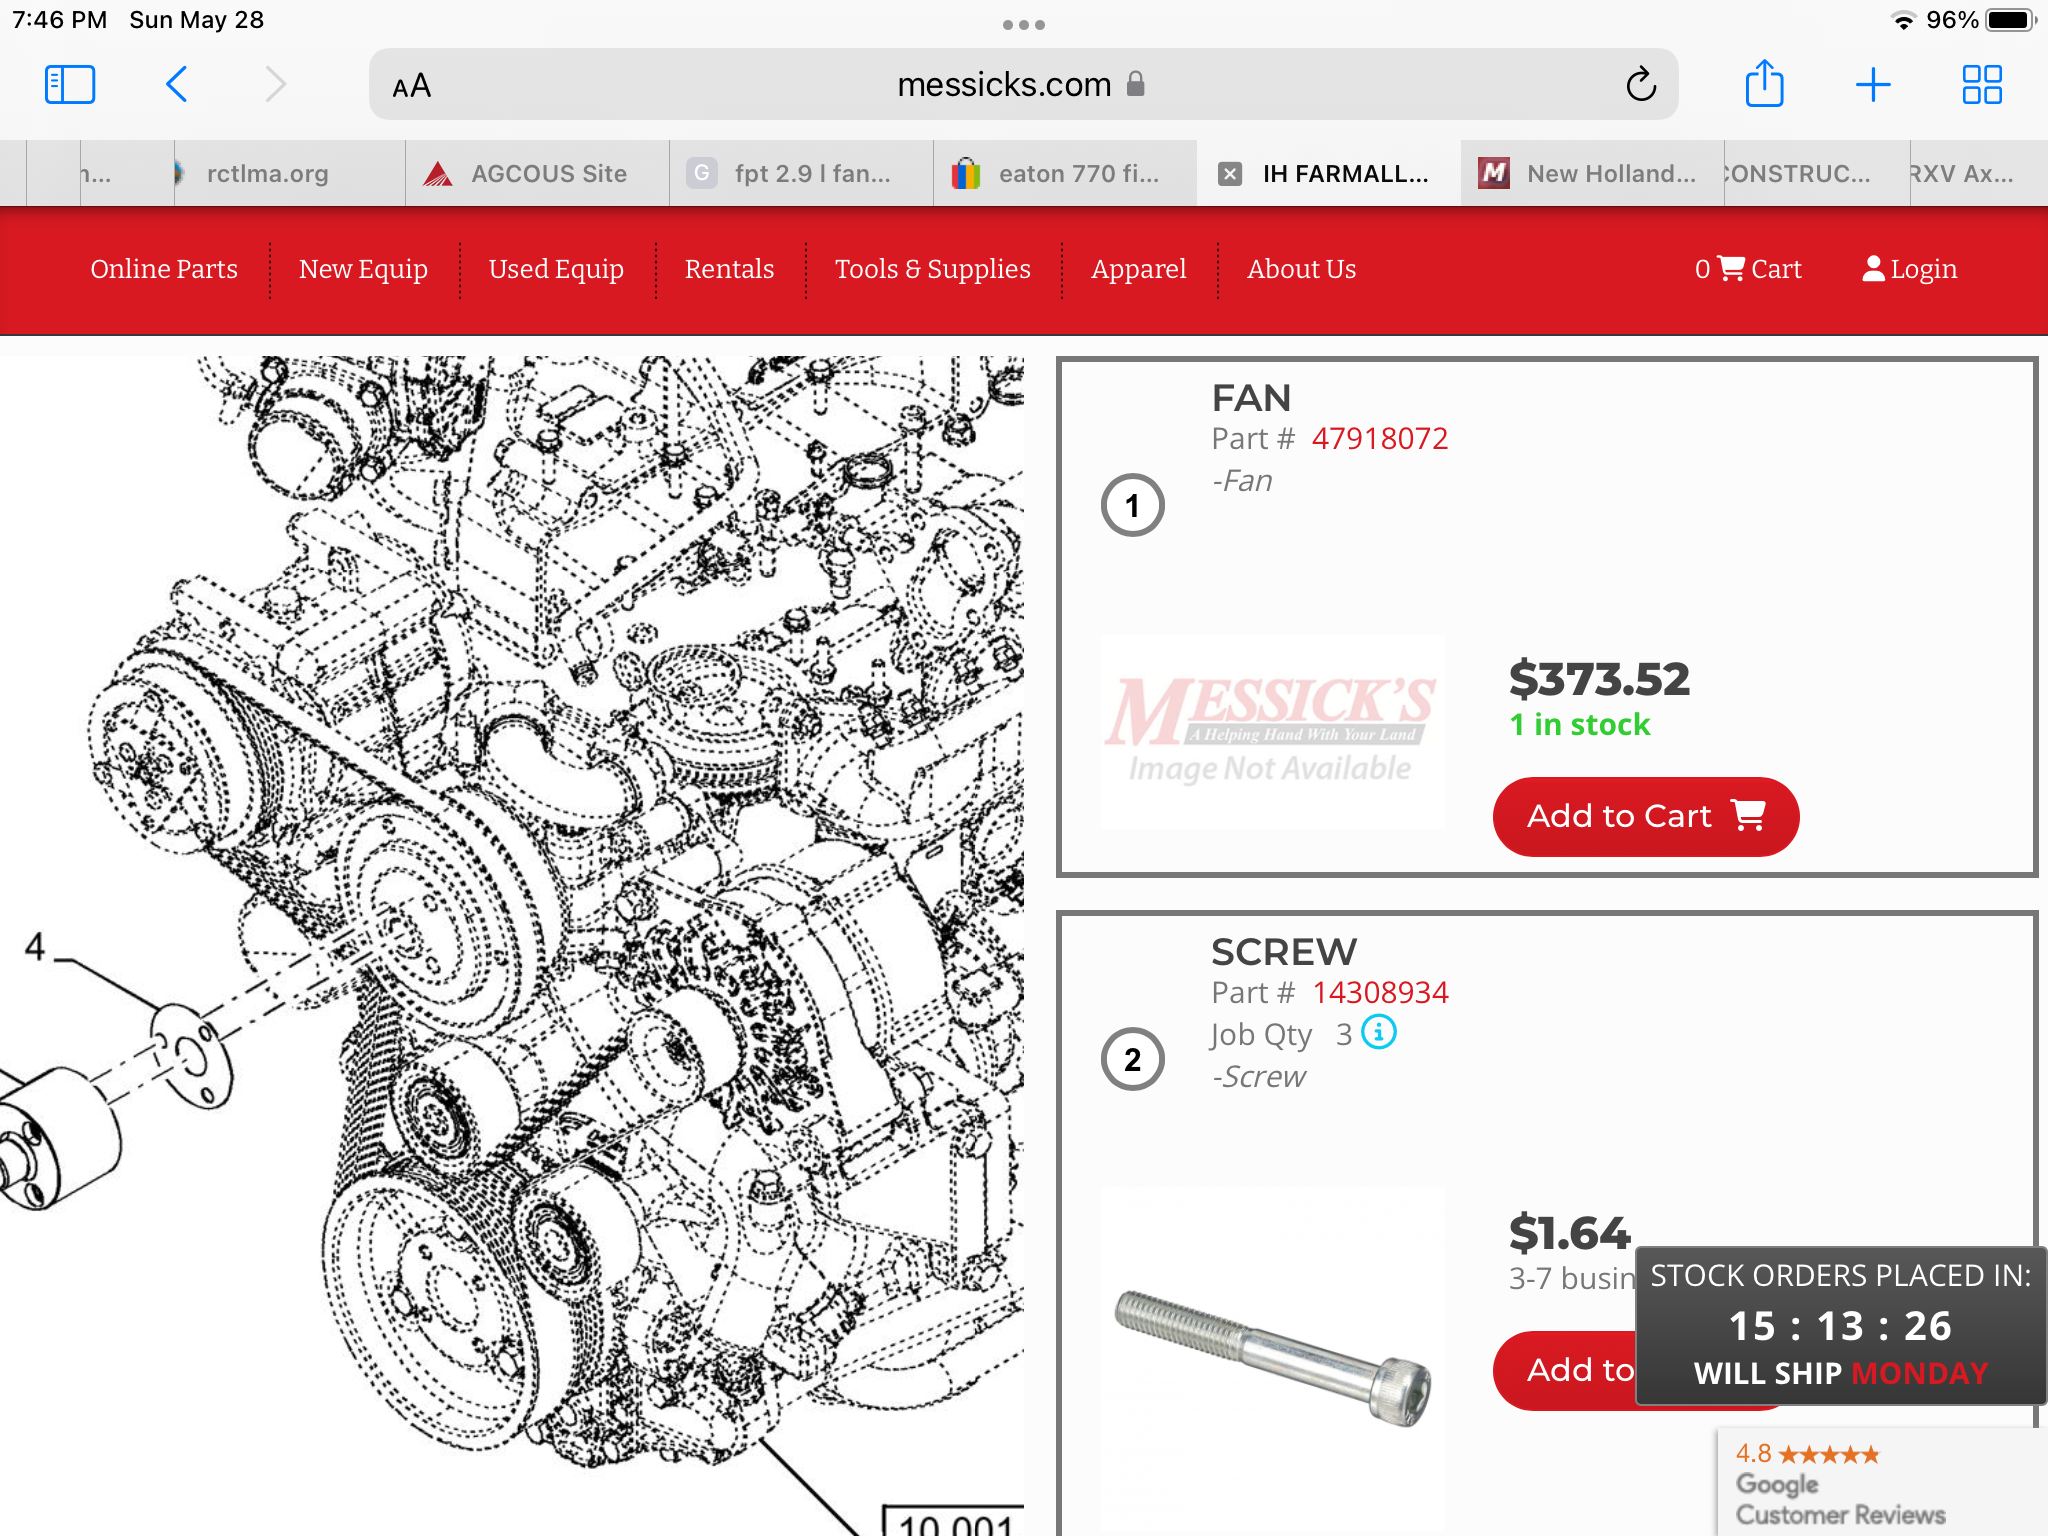Open the screw product image
The height and width of the screenshot is (1536, 2048).
[1273, 1358]
